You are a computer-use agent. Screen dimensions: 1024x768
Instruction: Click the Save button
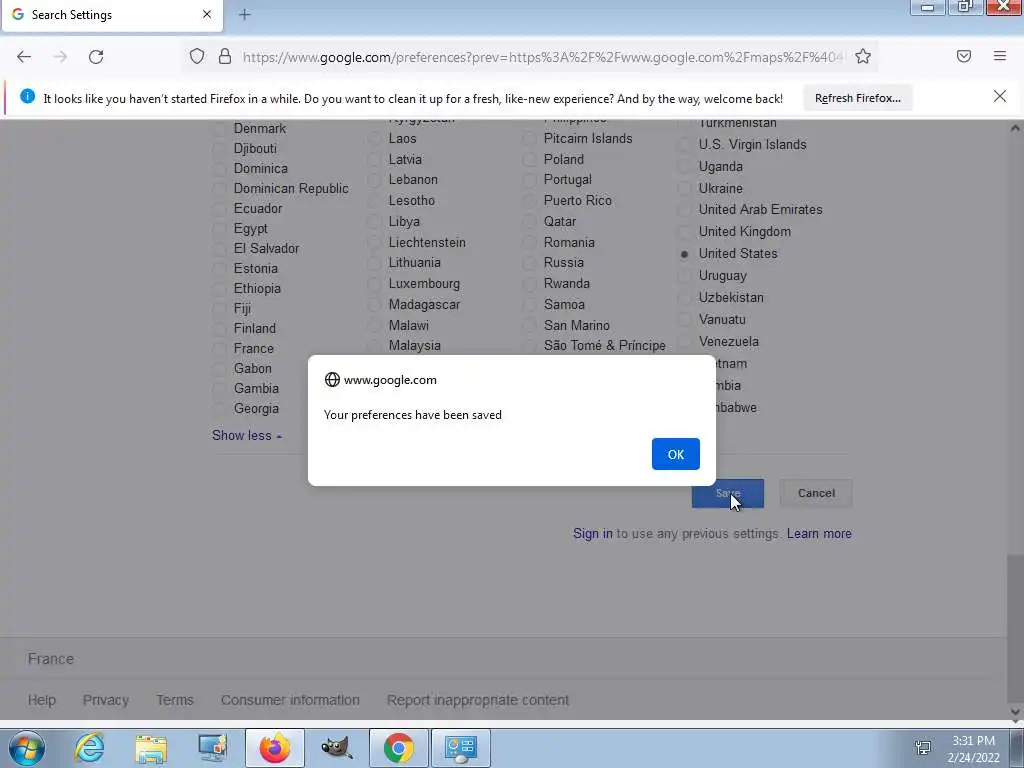728,493
